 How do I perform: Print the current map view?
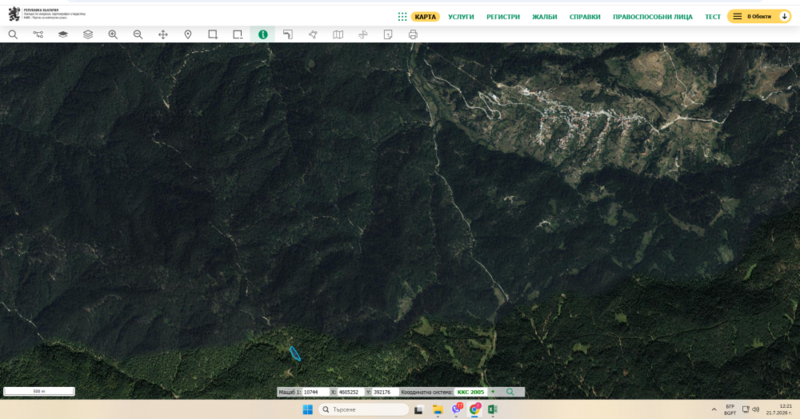click(413, 35)
